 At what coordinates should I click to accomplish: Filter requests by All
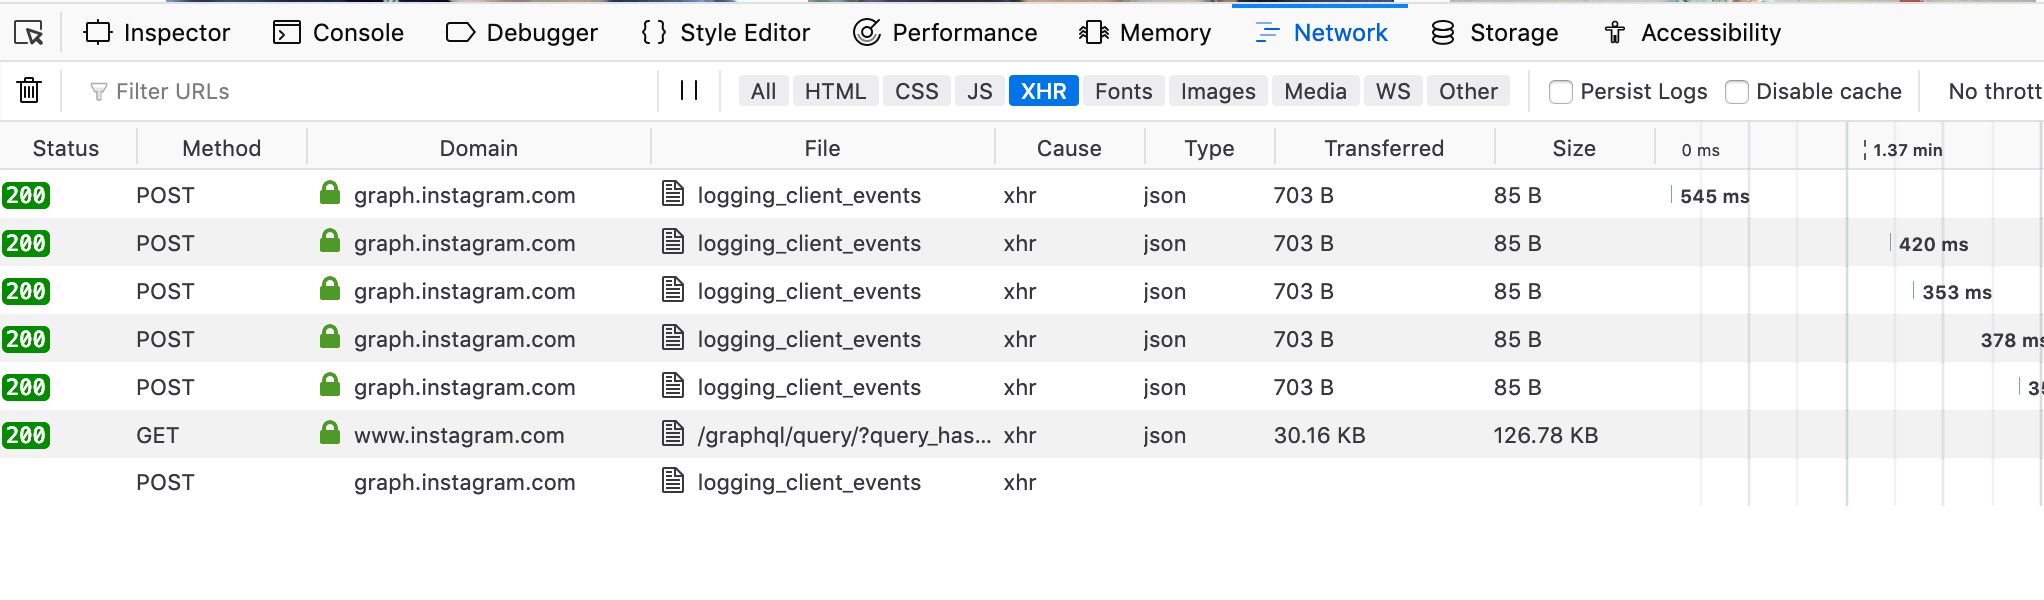(764, 91)
